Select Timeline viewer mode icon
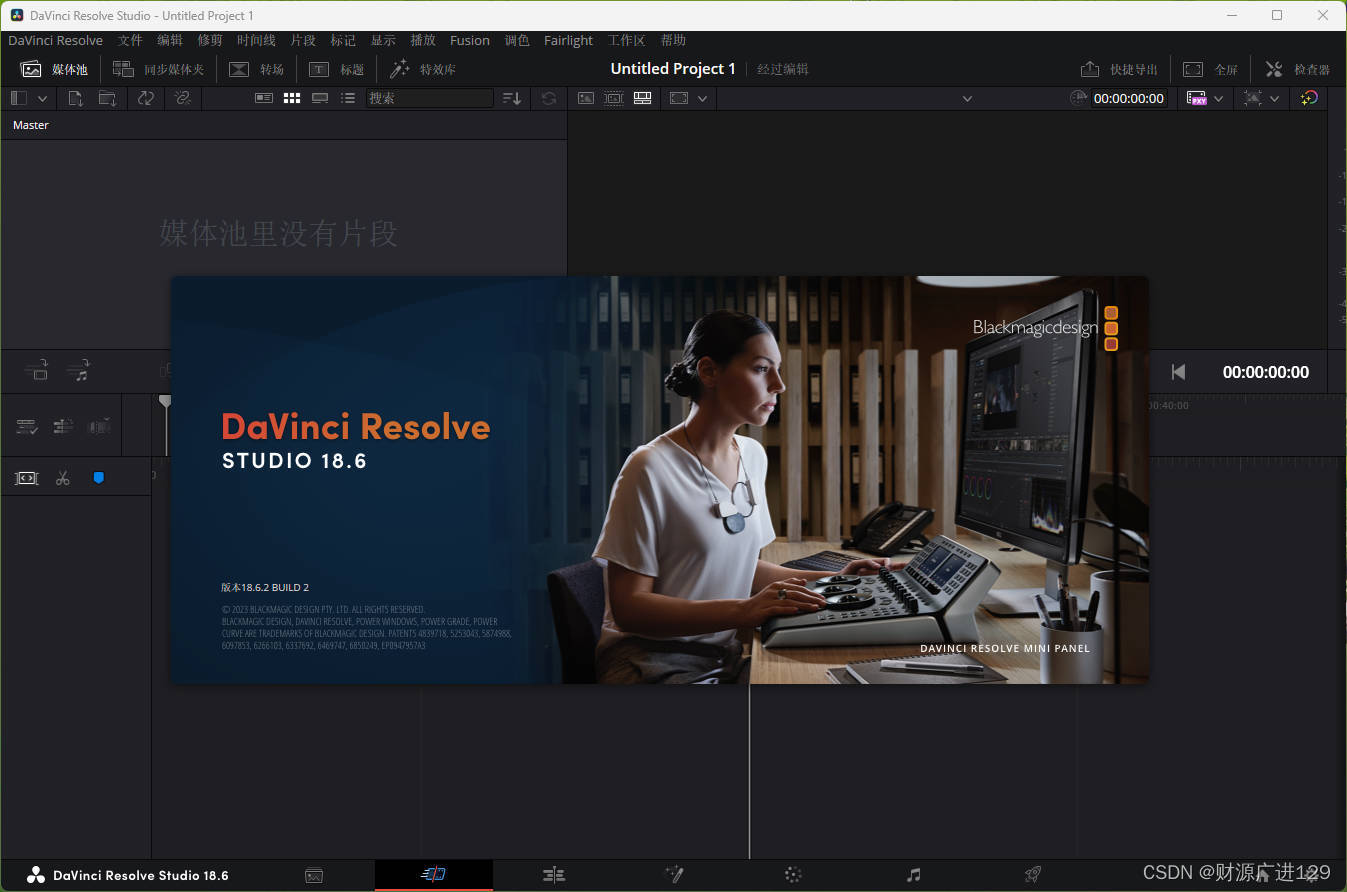This screenshot has height=892, width=1347. tap(643, 98)
